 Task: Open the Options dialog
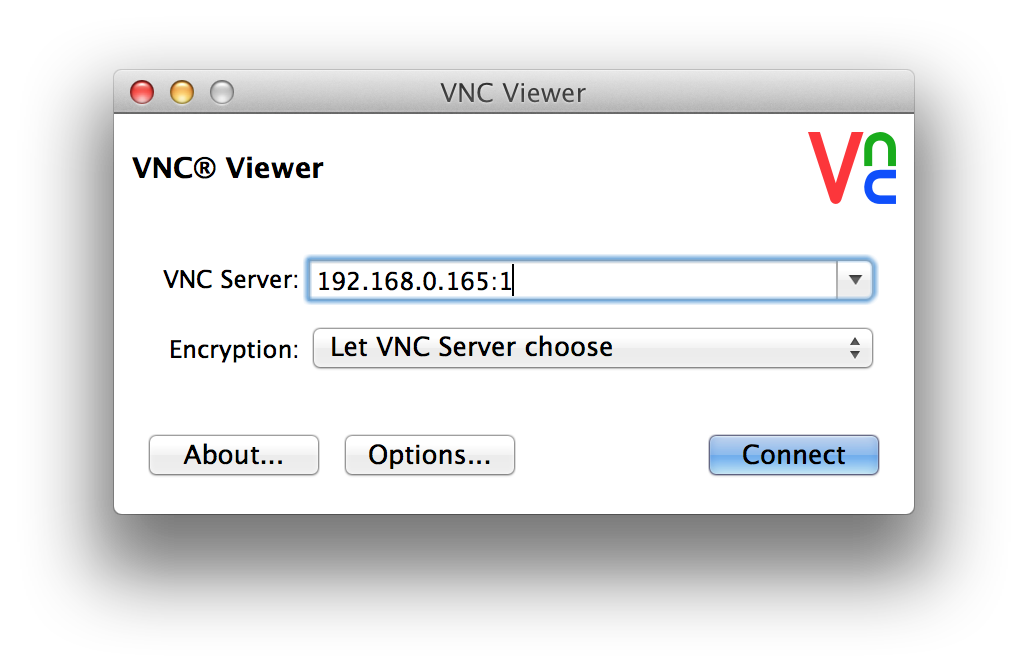429,454
